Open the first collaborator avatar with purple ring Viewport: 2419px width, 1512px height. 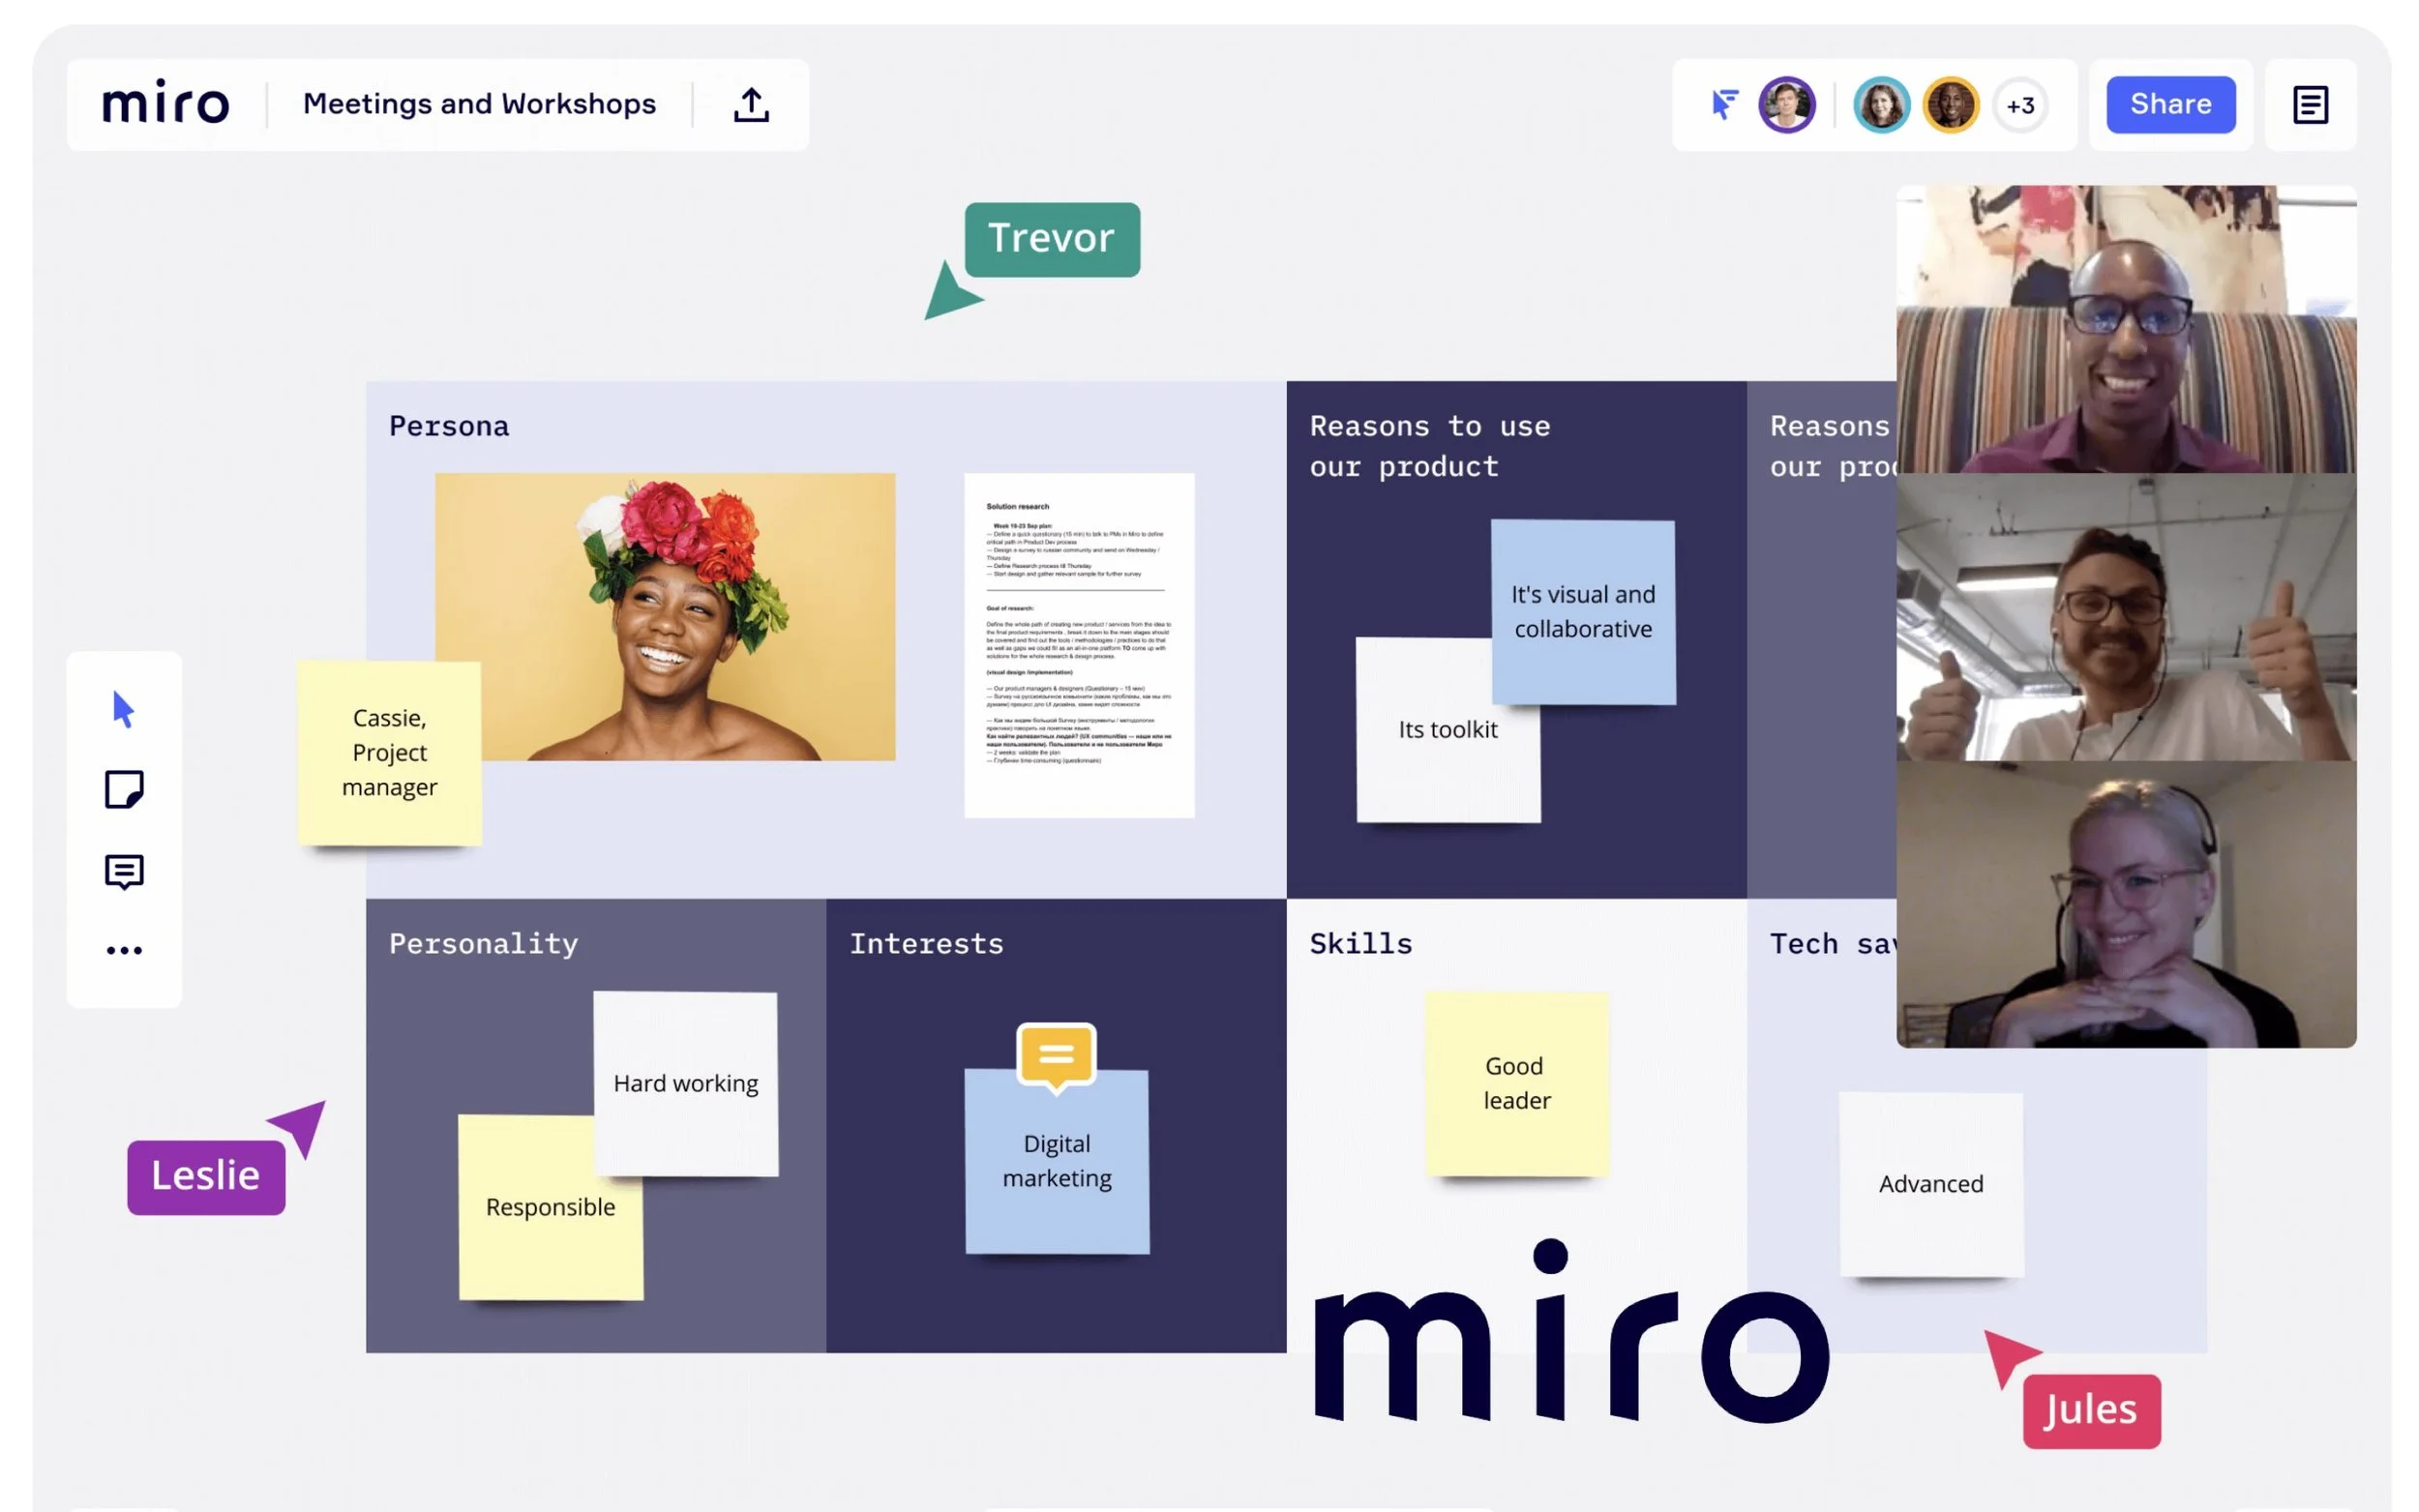point(1787,104)
